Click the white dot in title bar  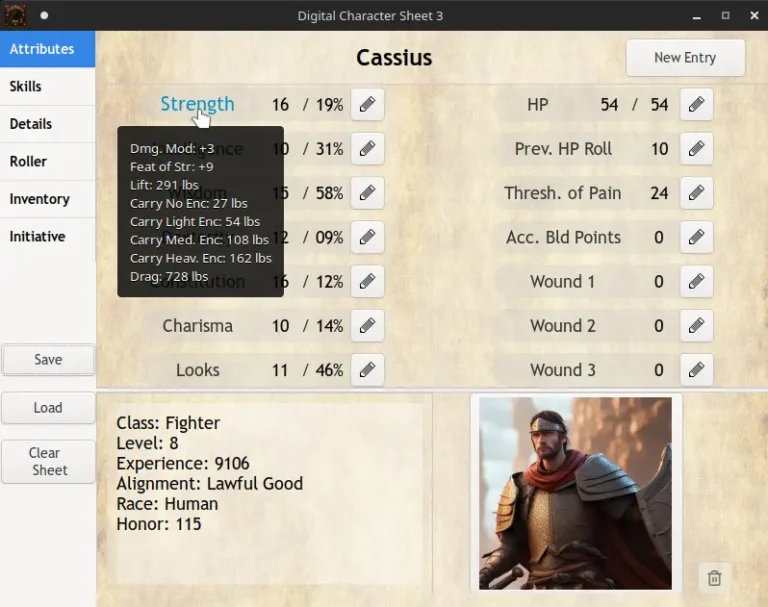click(x=44, y=15)
